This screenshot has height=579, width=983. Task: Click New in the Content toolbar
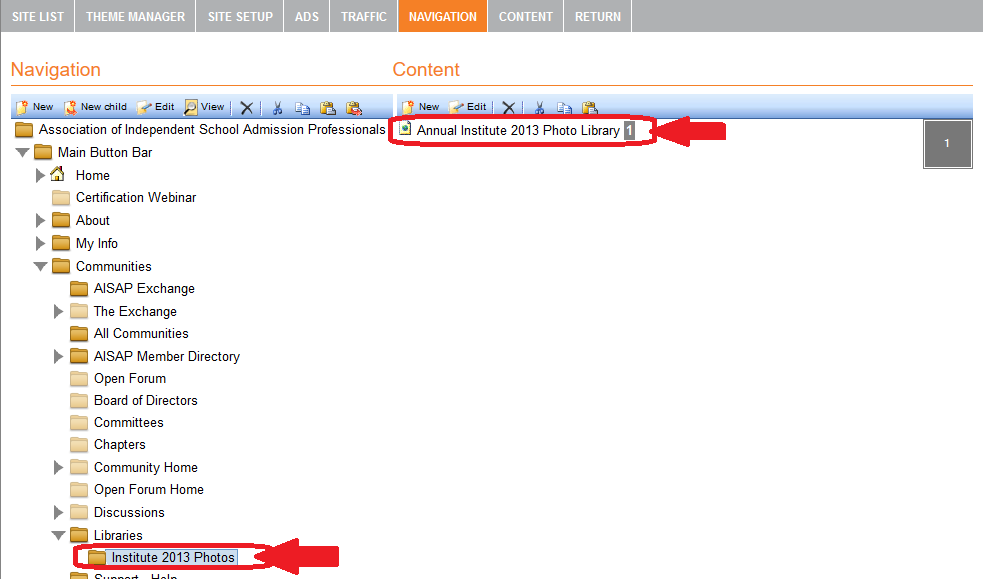(421, 107)
